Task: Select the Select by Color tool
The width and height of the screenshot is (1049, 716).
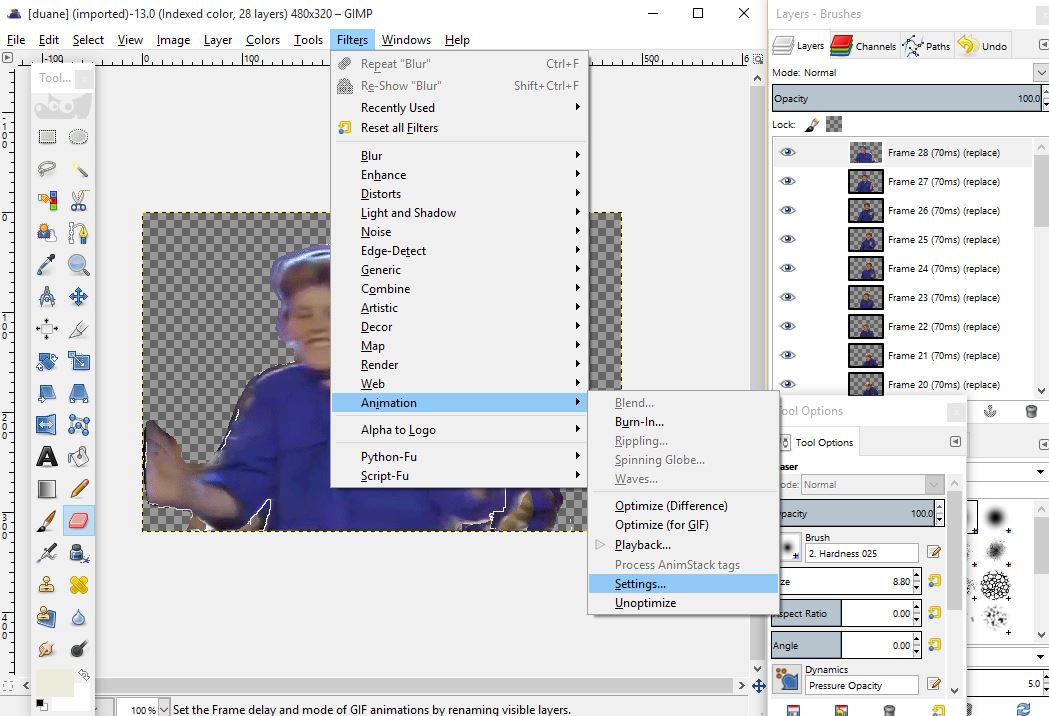Action: click(x=47, y=200)
